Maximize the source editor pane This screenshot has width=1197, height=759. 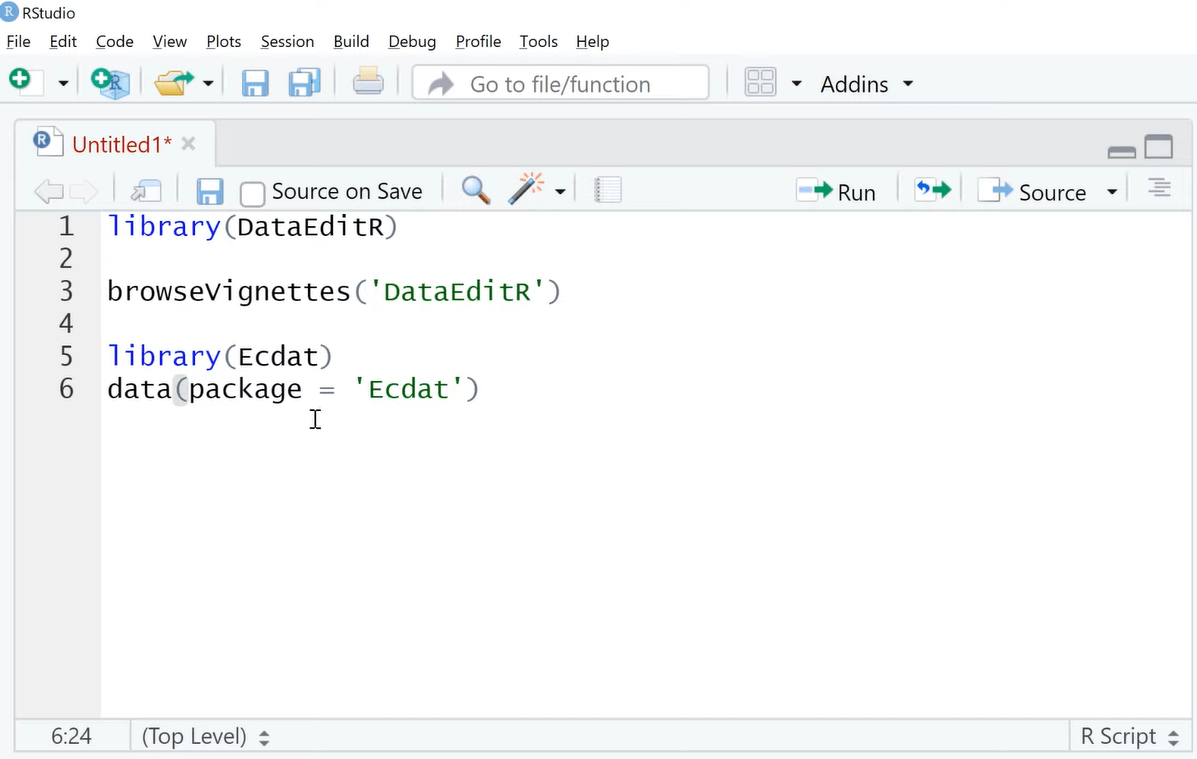click(1159, 147)
